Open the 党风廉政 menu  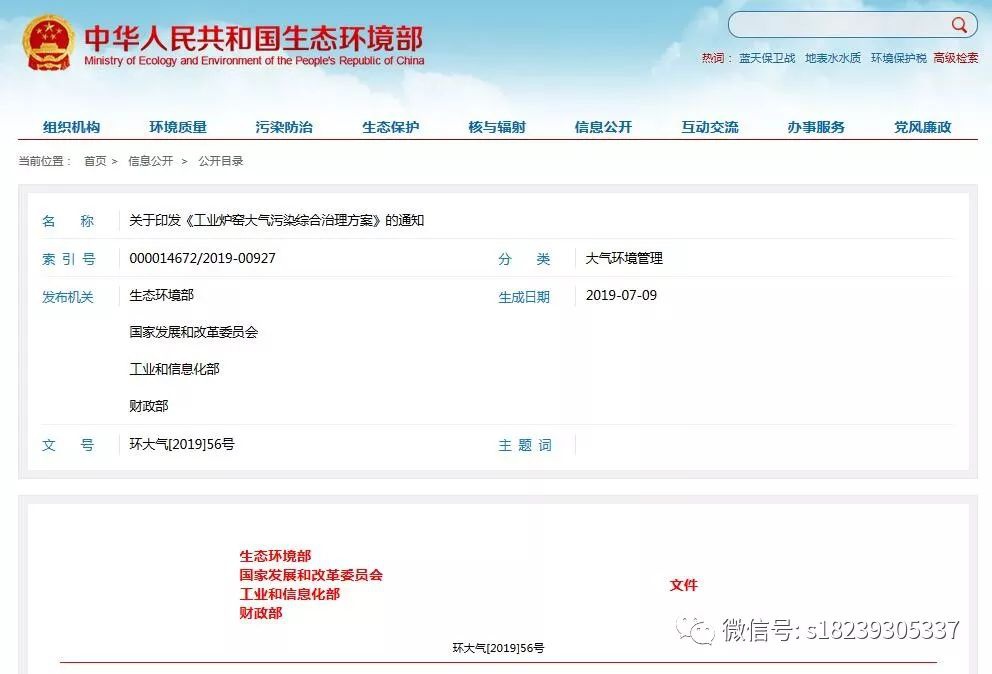point(922,127)
